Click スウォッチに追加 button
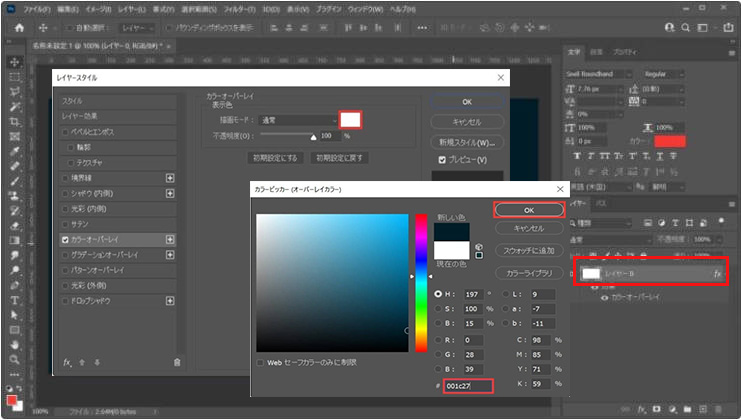The image size is (741, 420). [529, 250]
